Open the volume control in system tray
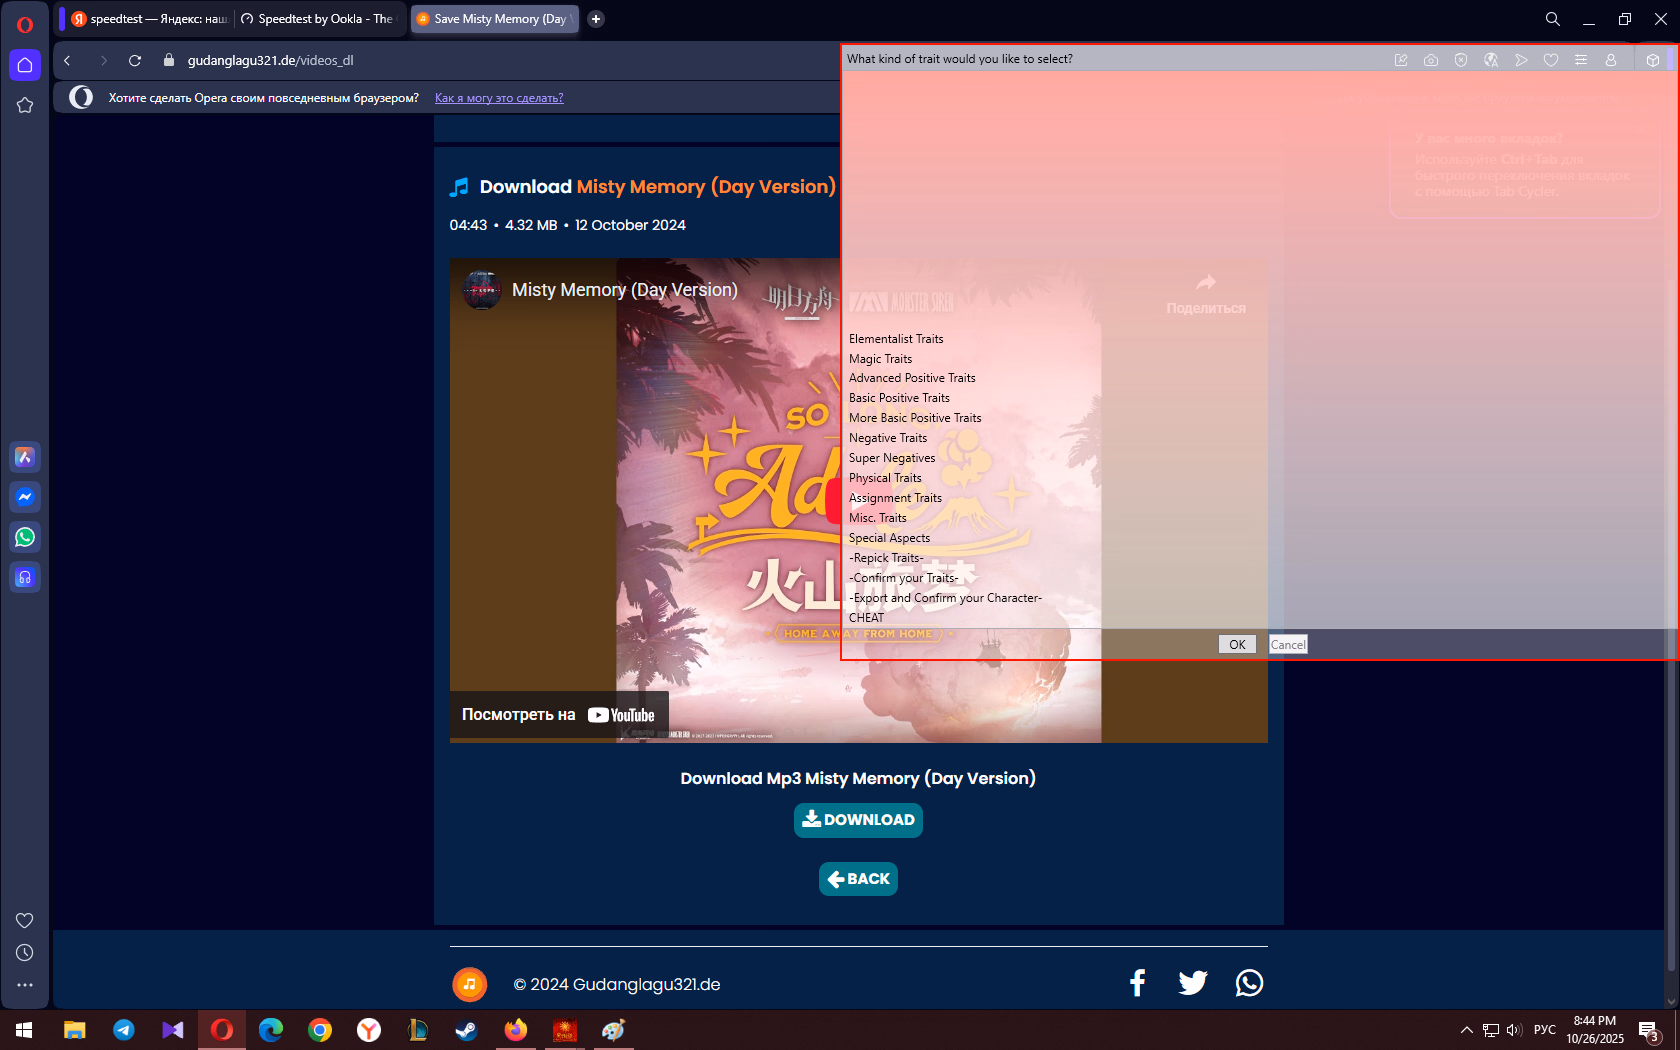 [1514, 1030]
